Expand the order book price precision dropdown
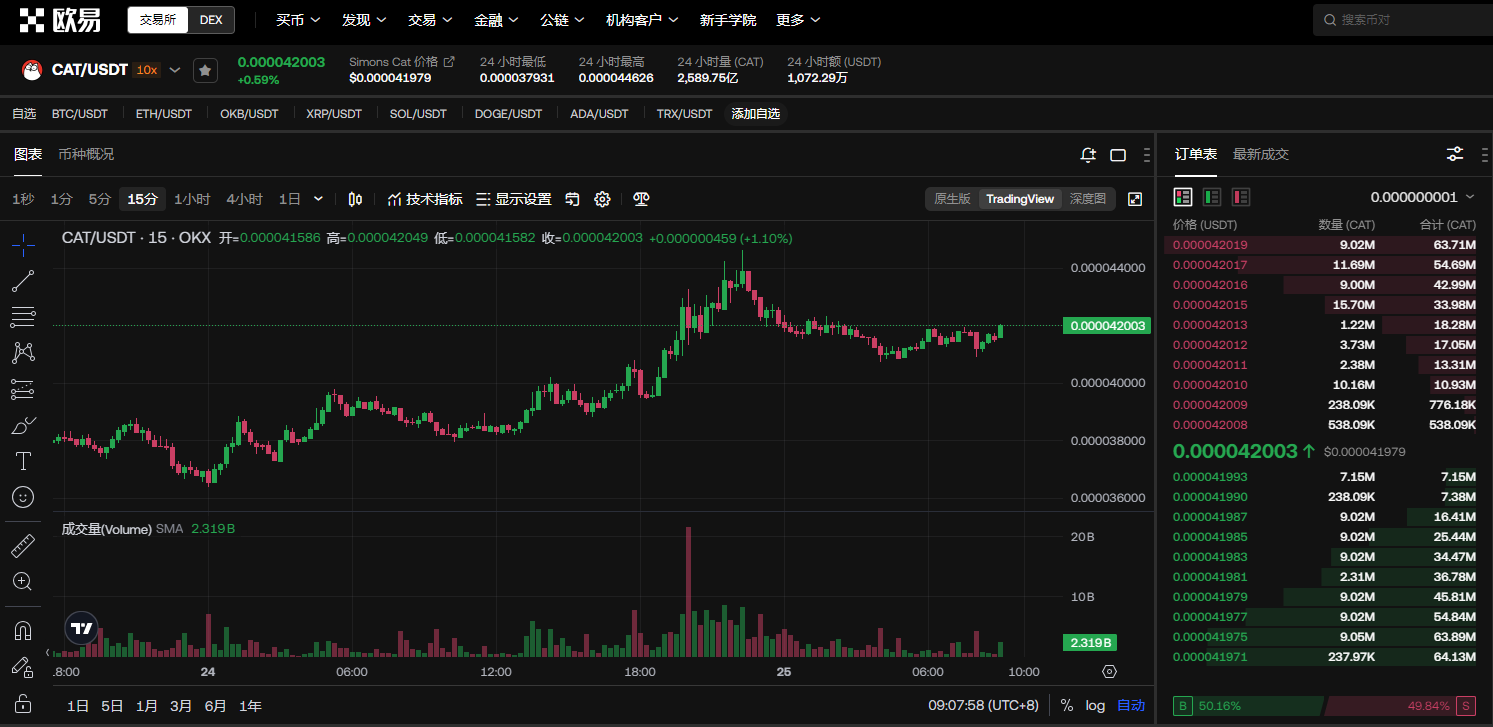Viewport: 1493px width, 727px height. tap(1423, 197)
